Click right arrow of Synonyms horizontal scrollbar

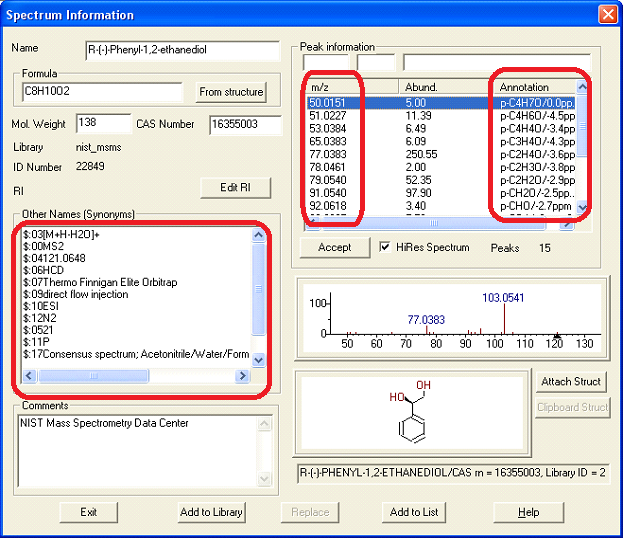(x=242, y=375)
